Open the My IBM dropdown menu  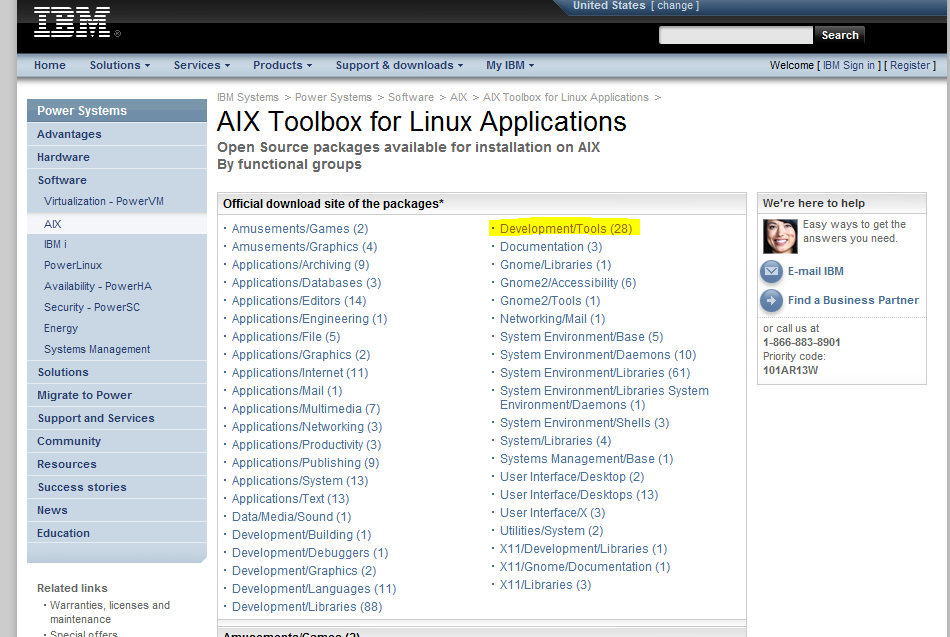pyautogui.click(x=510, y=65)
